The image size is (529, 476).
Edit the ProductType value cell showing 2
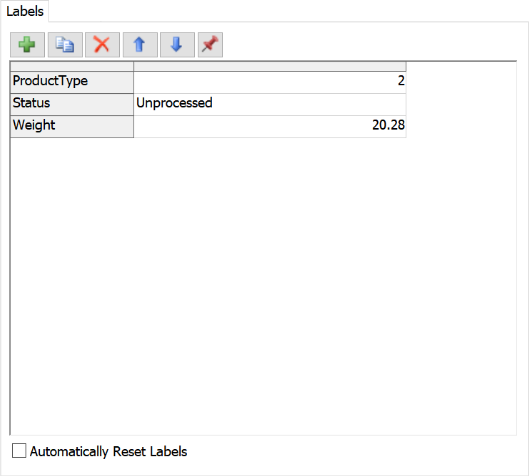270,82
